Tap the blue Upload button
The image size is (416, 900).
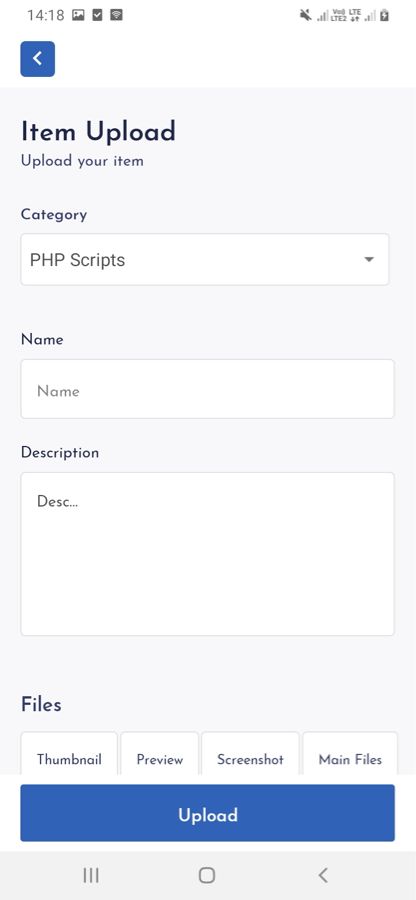[x=207, y=813]
